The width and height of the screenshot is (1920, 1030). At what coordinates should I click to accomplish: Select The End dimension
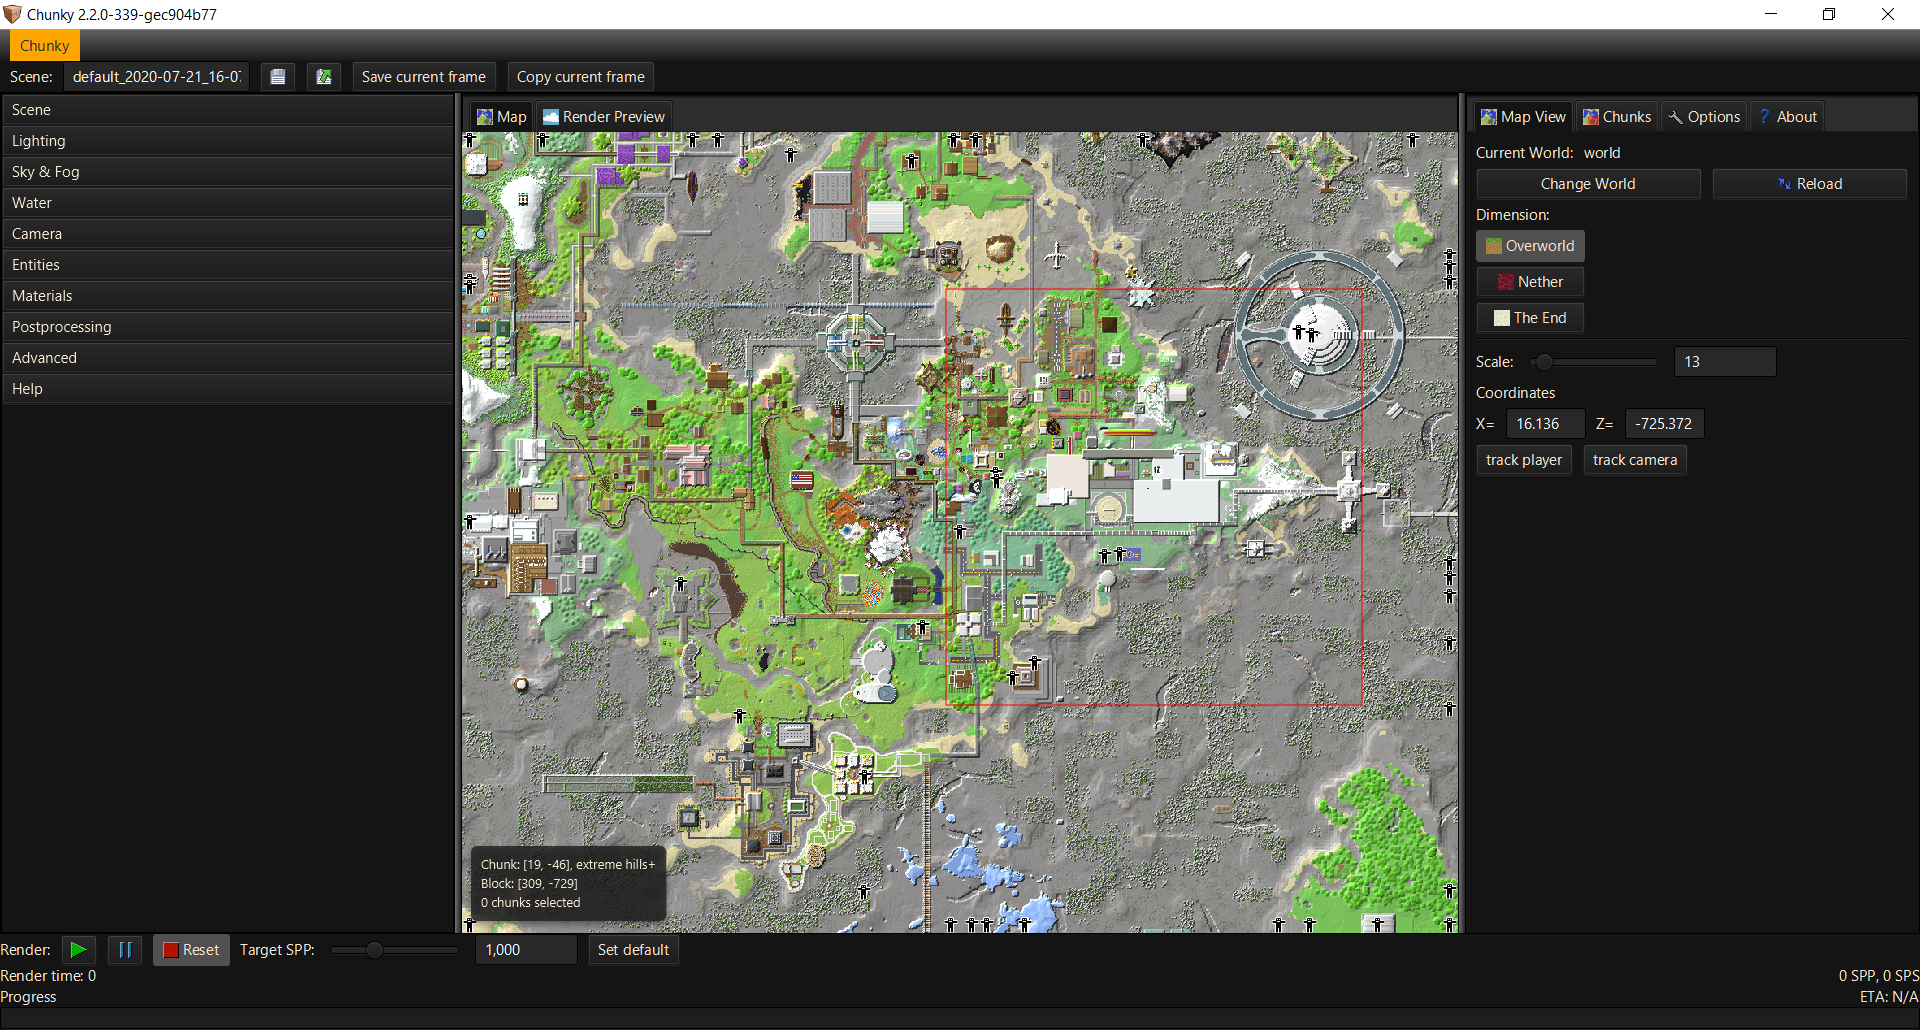coord(1530,318)
